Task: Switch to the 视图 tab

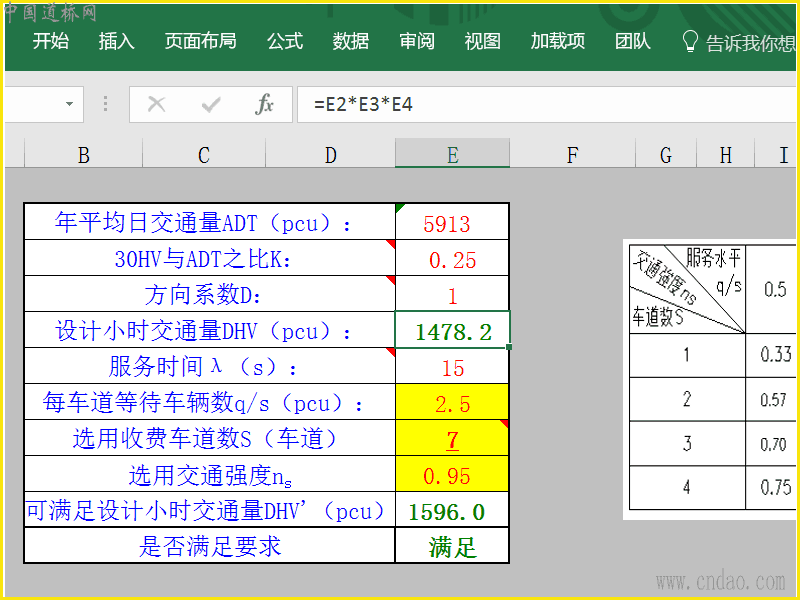Action: pyautogui.click(x=483, y=41)
